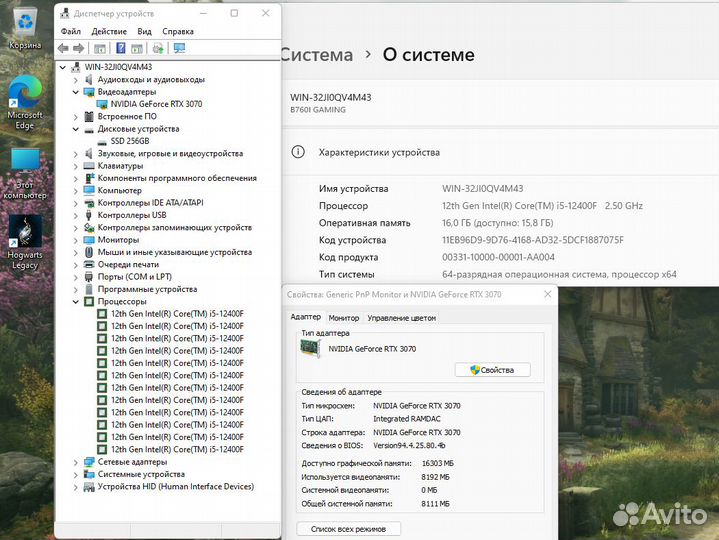Click the Используется видеопамяти value 8192 МБ
The width and height of the screenshot is (719, 540).
tap(435, 477)
